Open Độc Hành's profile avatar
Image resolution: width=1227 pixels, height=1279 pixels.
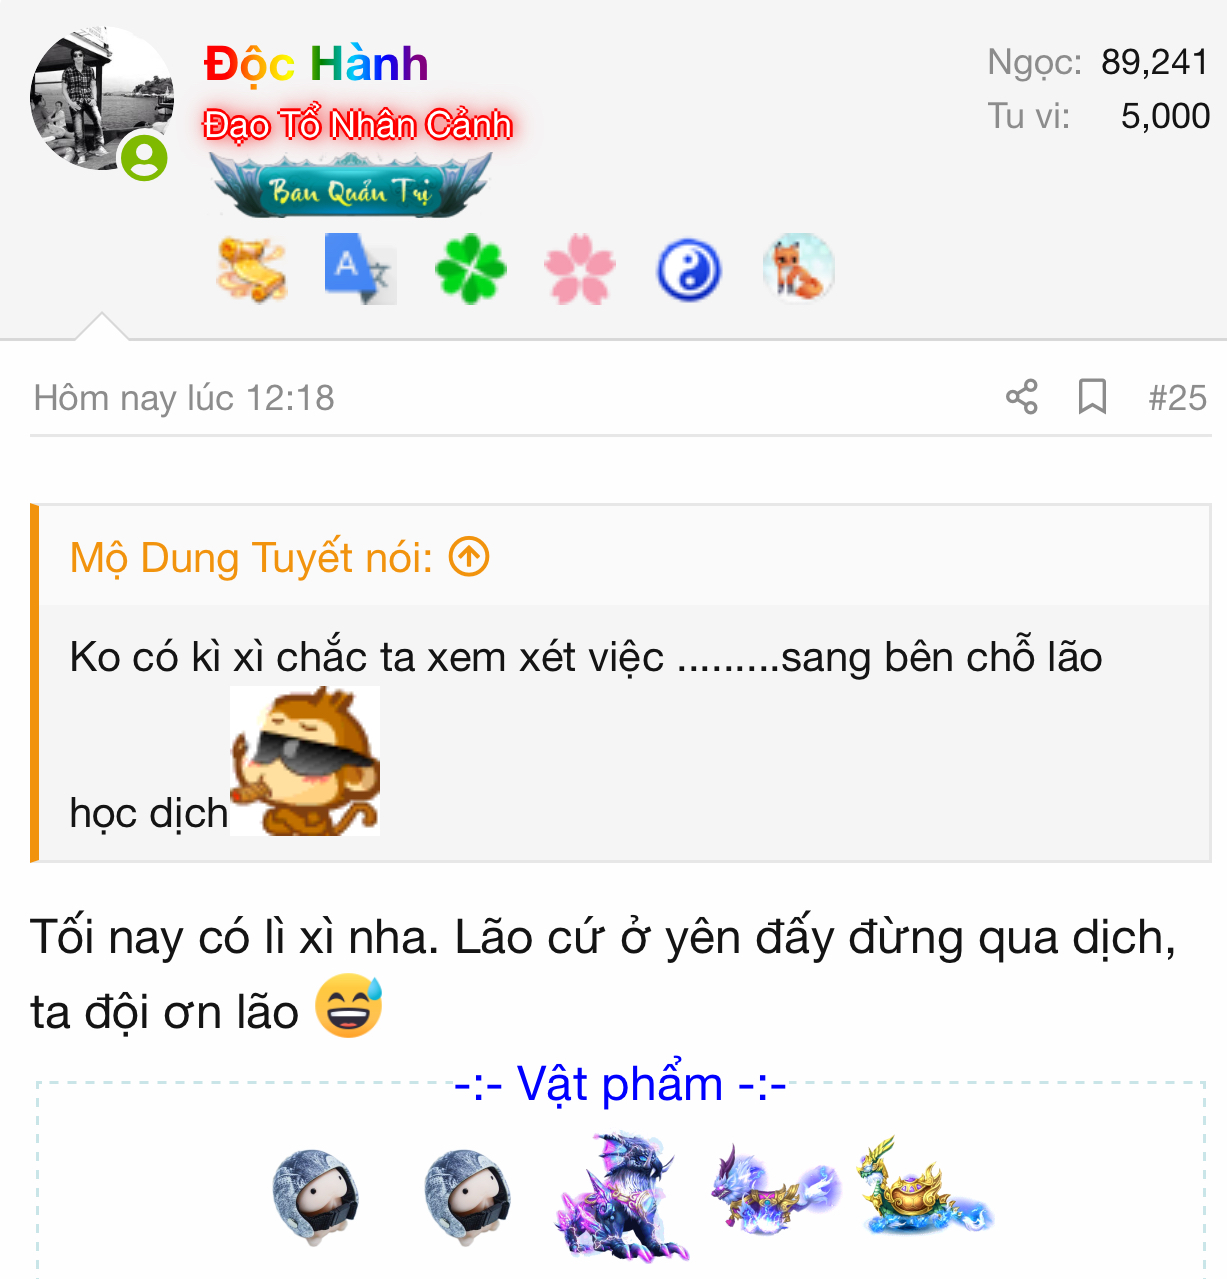102,98
